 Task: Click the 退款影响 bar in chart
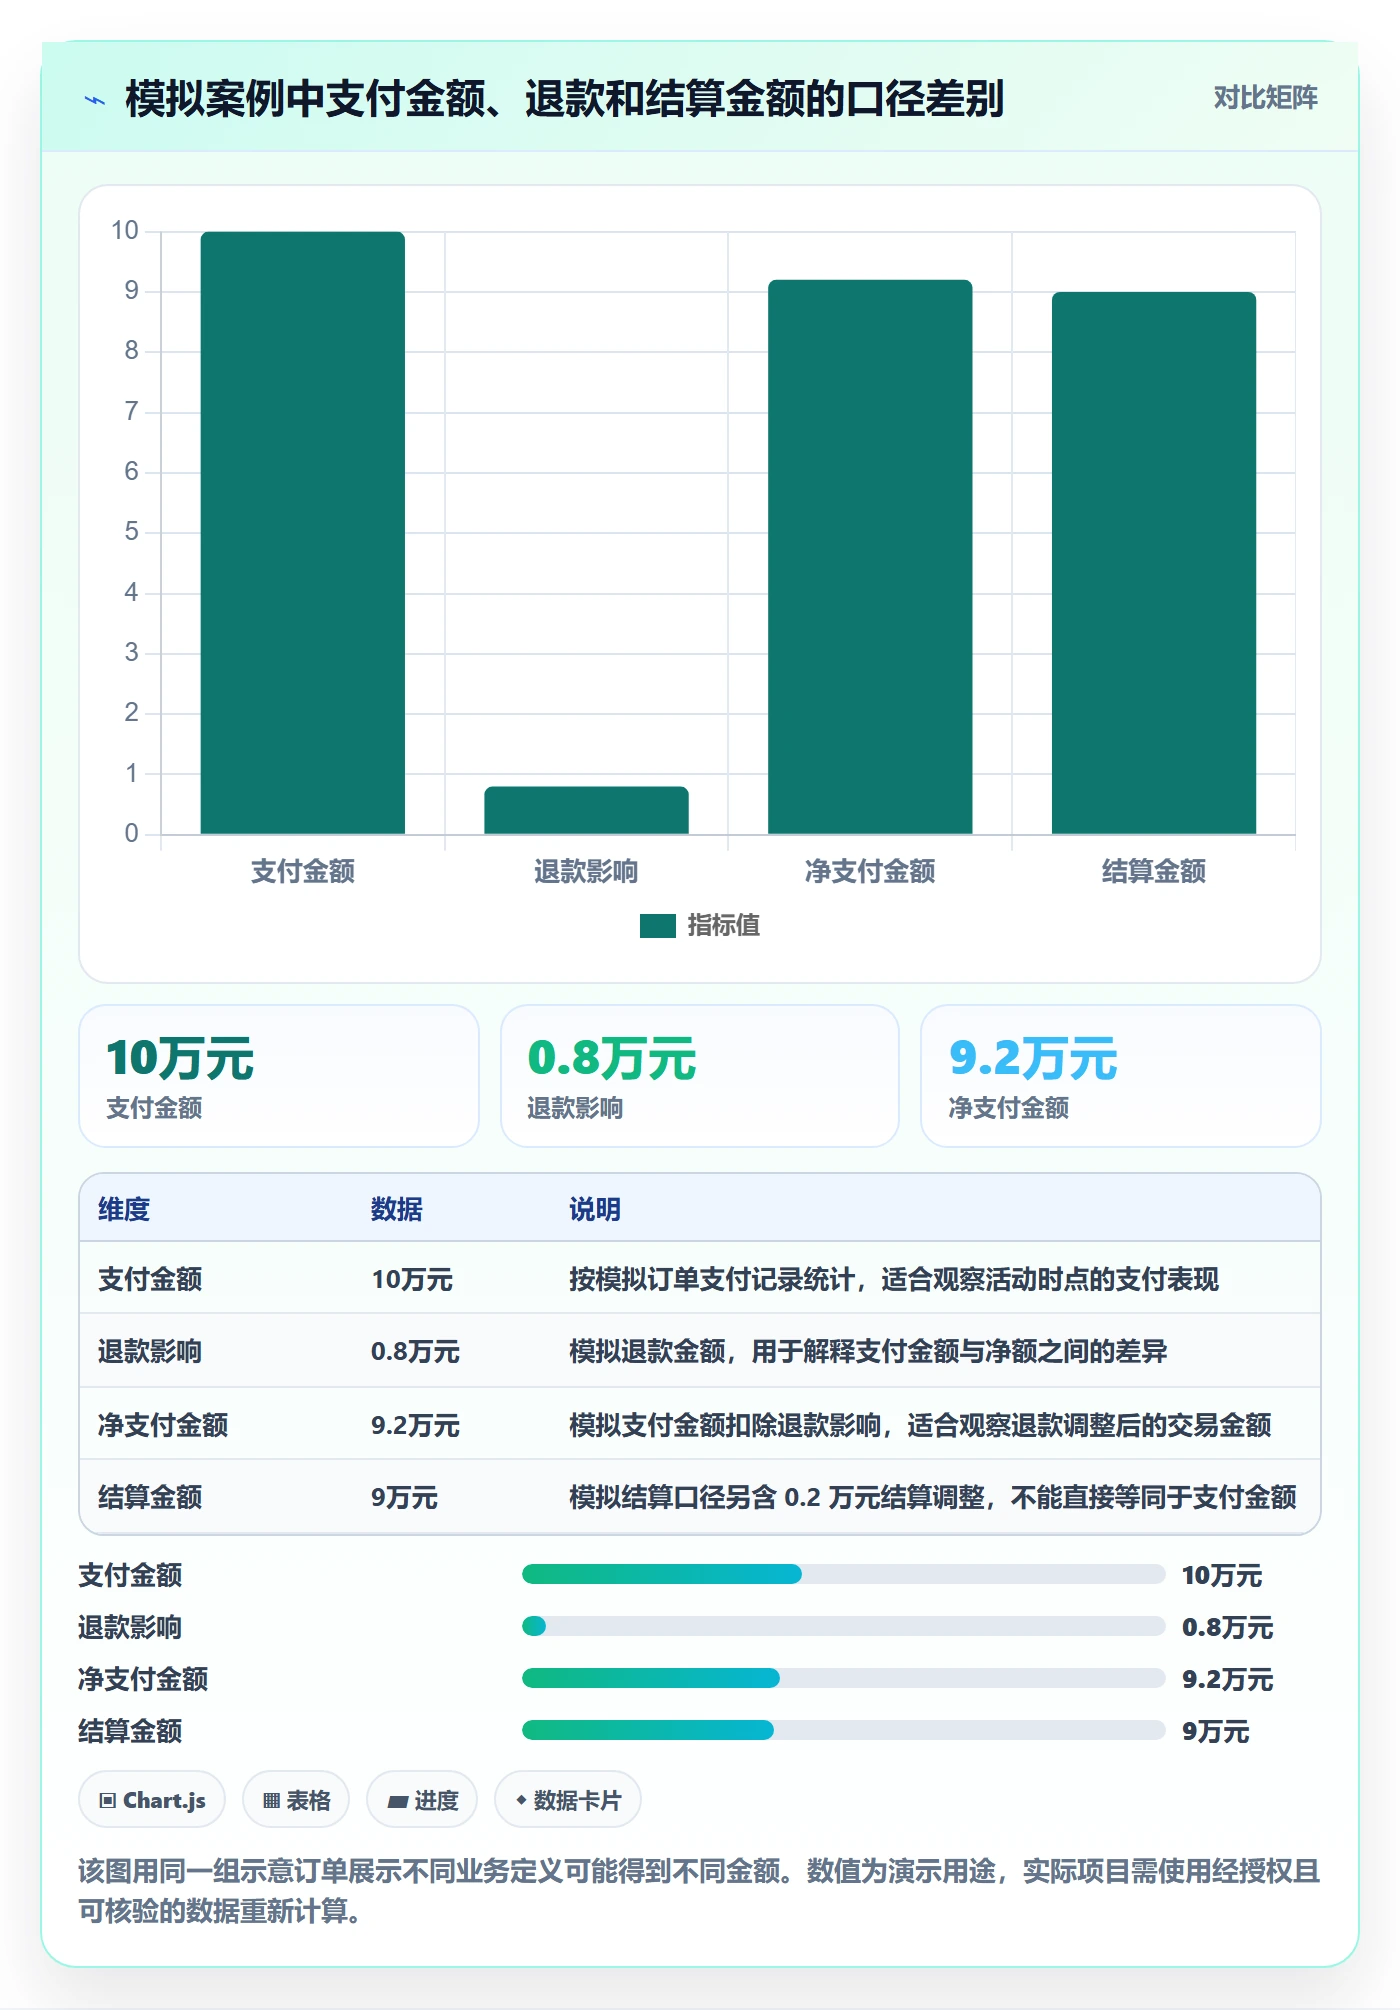[x=586, y=810]
